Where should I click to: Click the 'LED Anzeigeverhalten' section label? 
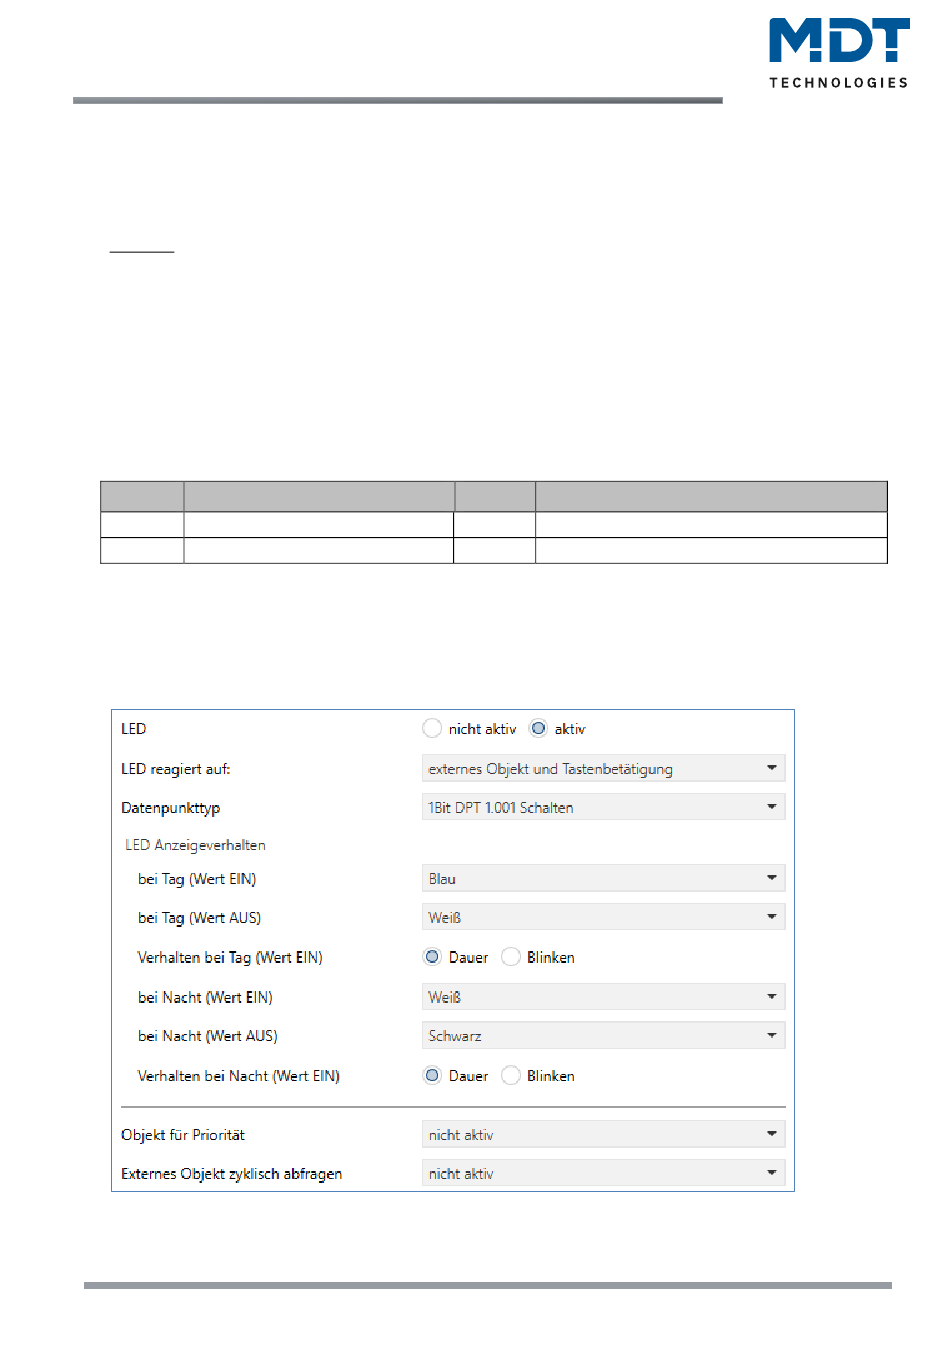(x=195, y=845)
